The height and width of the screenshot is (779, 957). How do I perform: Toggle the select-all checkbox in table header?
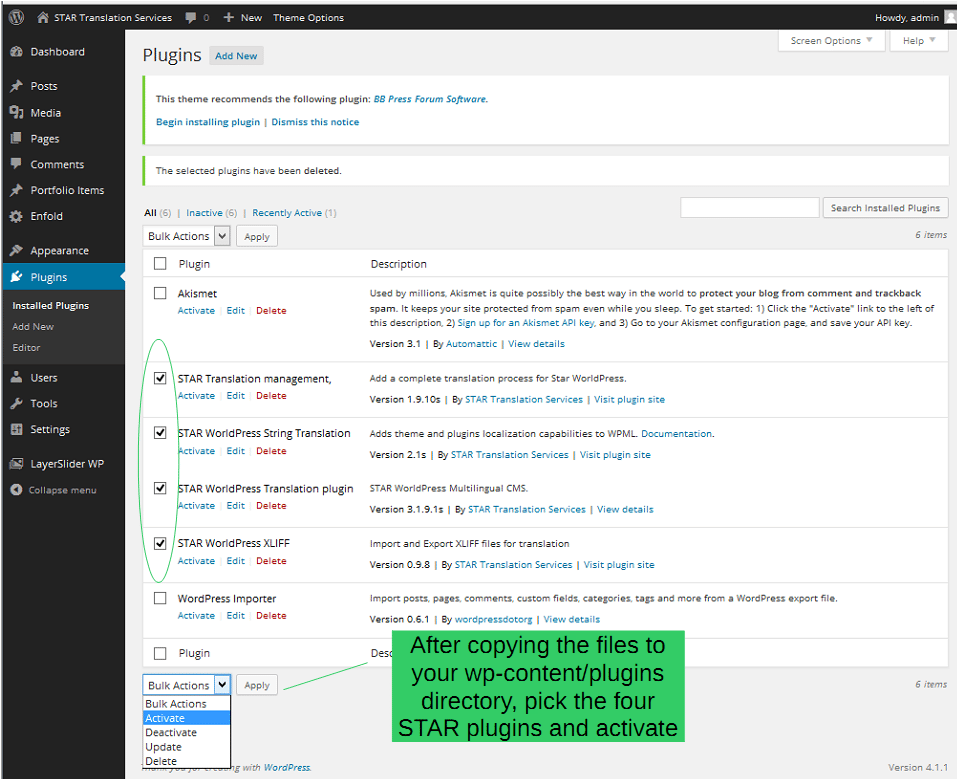(x=160, y=263)
